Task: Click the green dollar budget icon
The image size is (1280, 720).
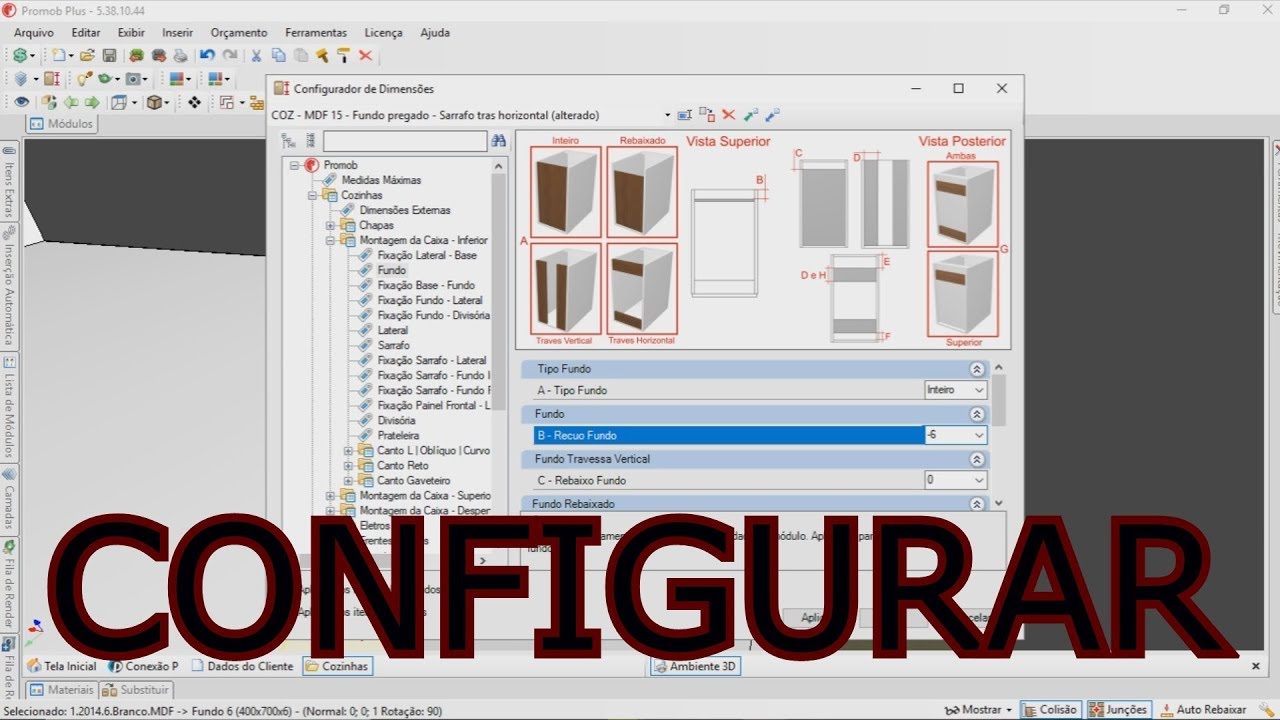Action: 21,56
